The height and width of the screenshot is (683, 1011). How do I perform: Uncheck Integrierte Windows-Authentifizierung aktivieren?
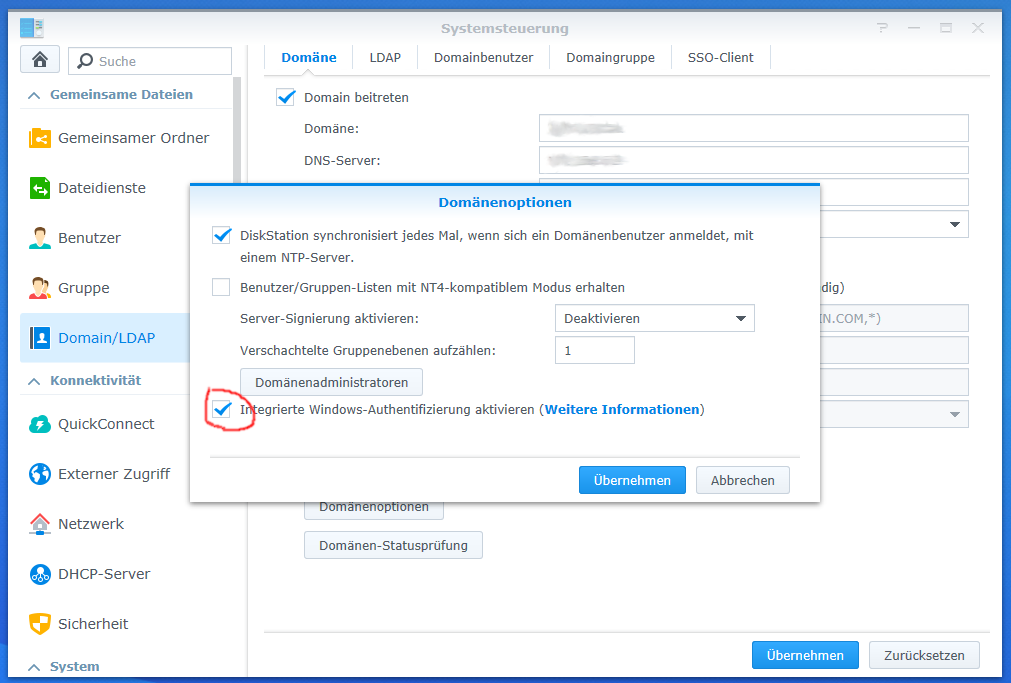tap(222, 408)
